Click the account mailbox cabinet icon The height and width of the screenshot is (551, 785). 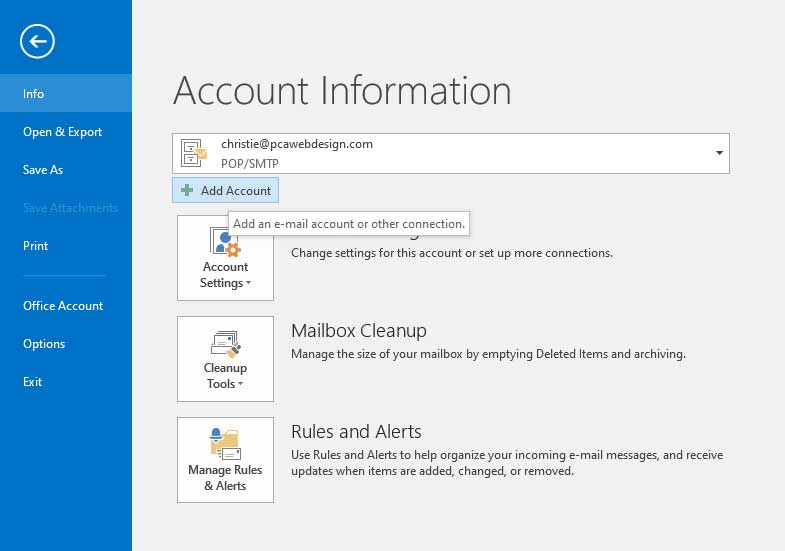click(194, 153)
